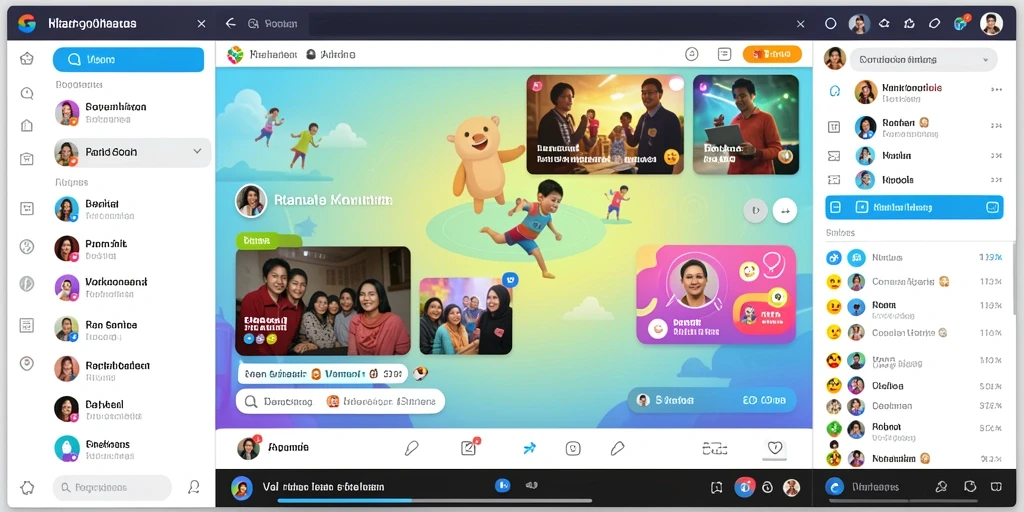Open the storefront icon in the left icon rail
Image resolution: width=1024 pixels, height=512 pixels.
pos(27,159)
